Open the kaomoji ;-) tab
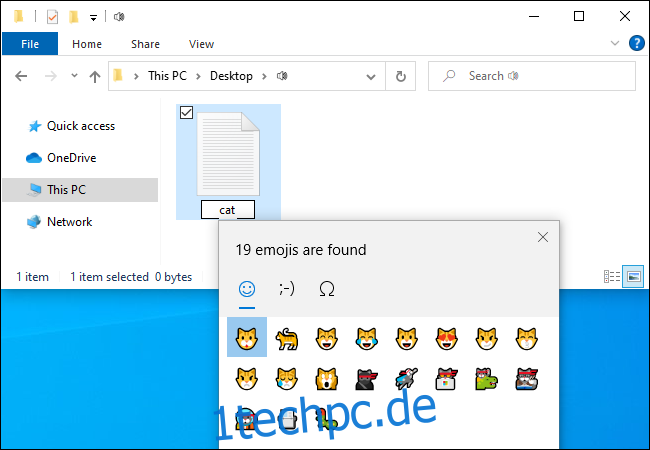650x450 pixels. point(286,289)
